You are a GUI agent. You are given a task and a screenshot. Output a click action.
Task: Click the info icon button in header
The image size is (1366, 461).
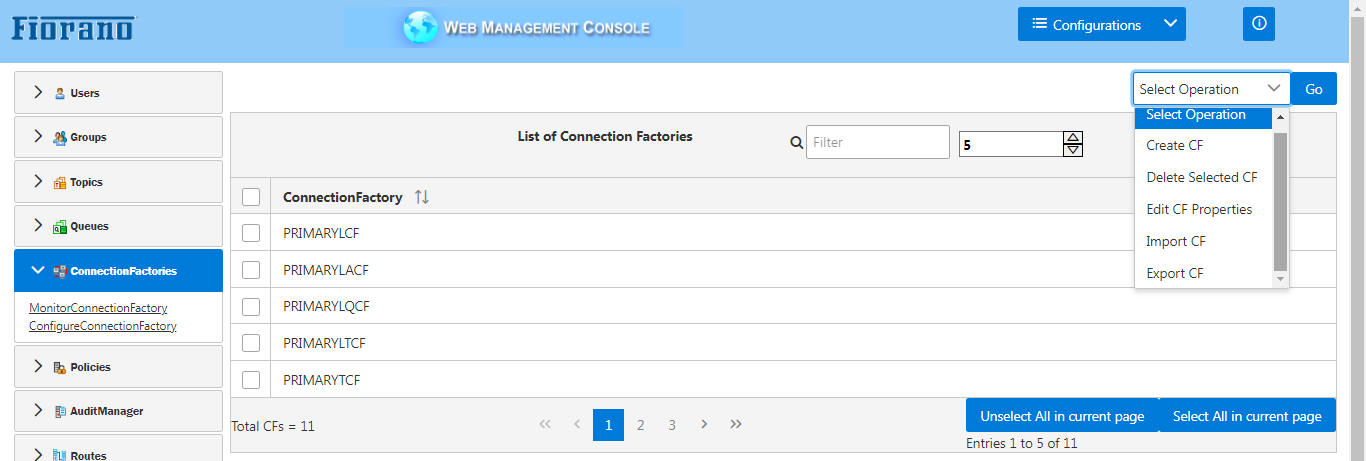tap(1259, 24)
